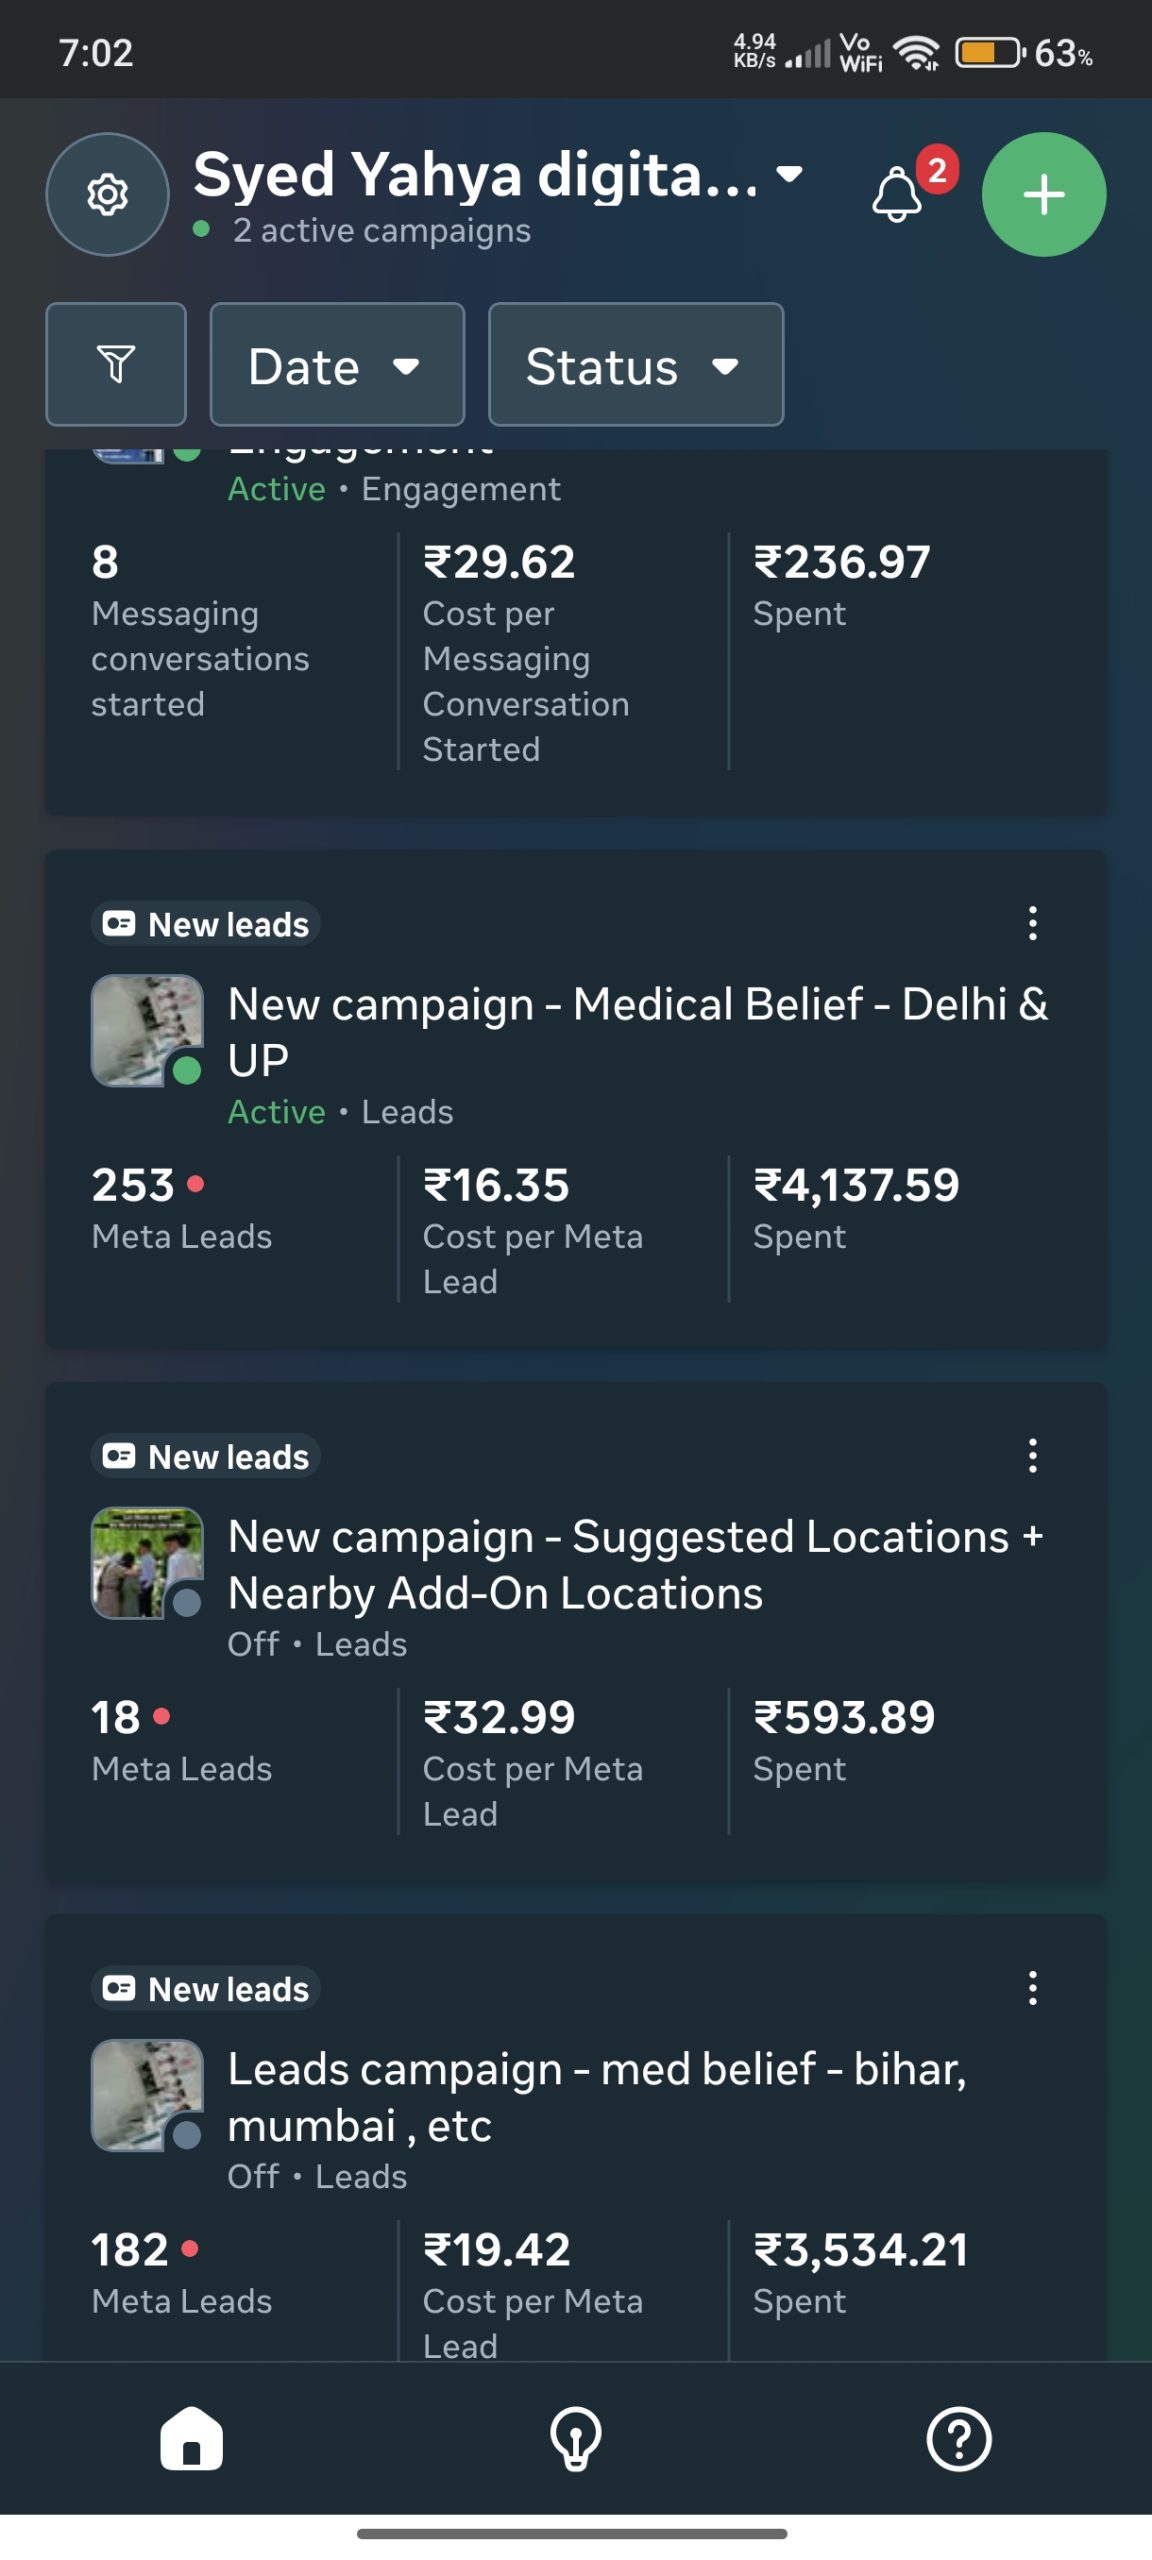Tap 253 Meta Leads metric
Image resolution: width=1152 pixels, height=2560 pixels.
(181, 1206)
